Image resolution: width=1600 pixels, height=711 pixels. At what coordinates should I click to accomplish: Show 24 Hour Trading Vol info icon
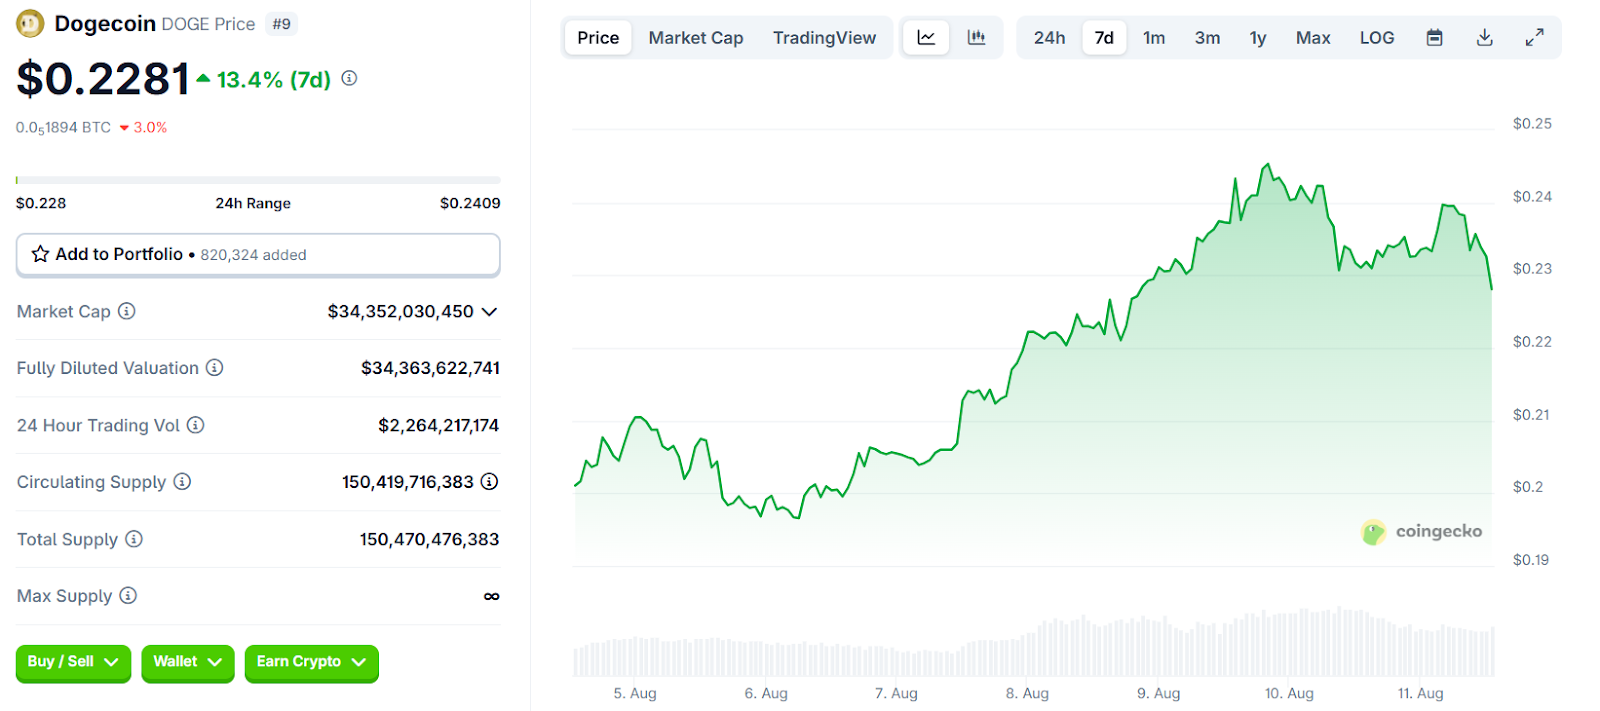click(x=196, y=425)
